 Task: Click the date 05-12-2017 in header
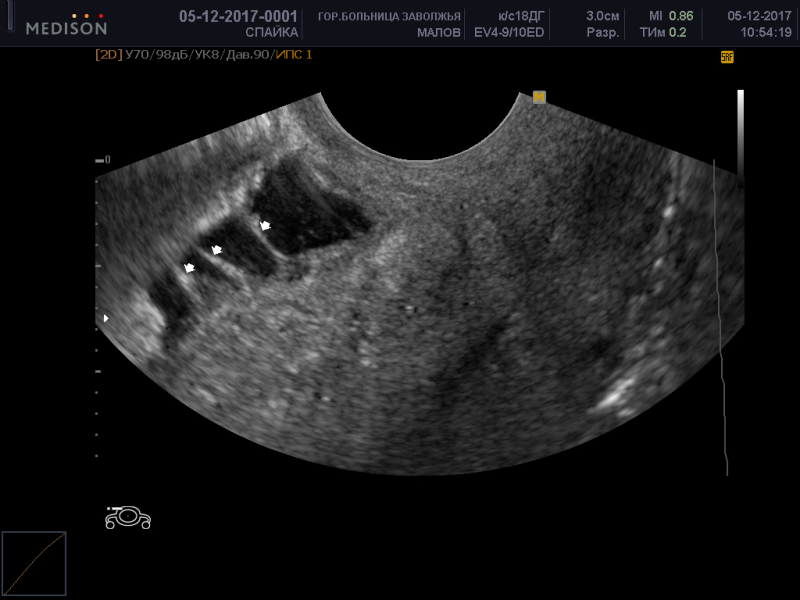[759, 16]
